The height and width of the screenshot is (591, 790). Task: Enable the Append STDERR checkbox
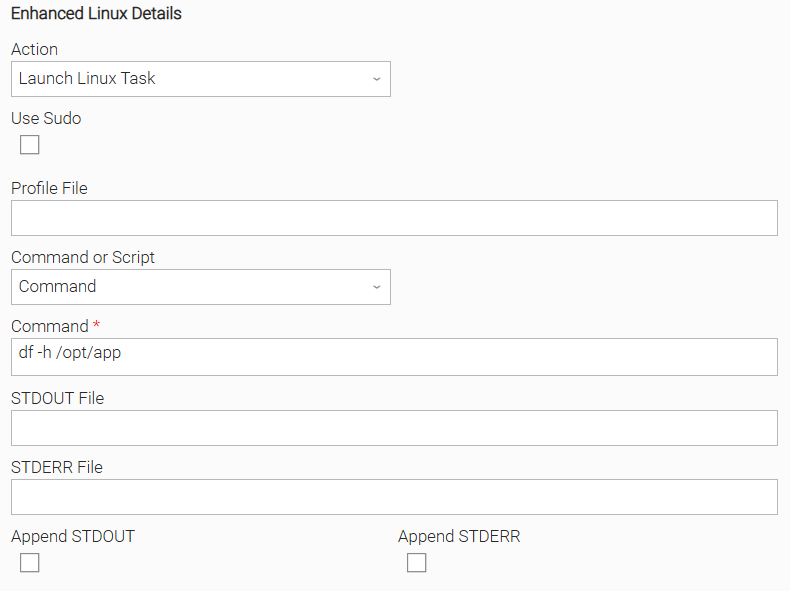click(x=416, y=562)
